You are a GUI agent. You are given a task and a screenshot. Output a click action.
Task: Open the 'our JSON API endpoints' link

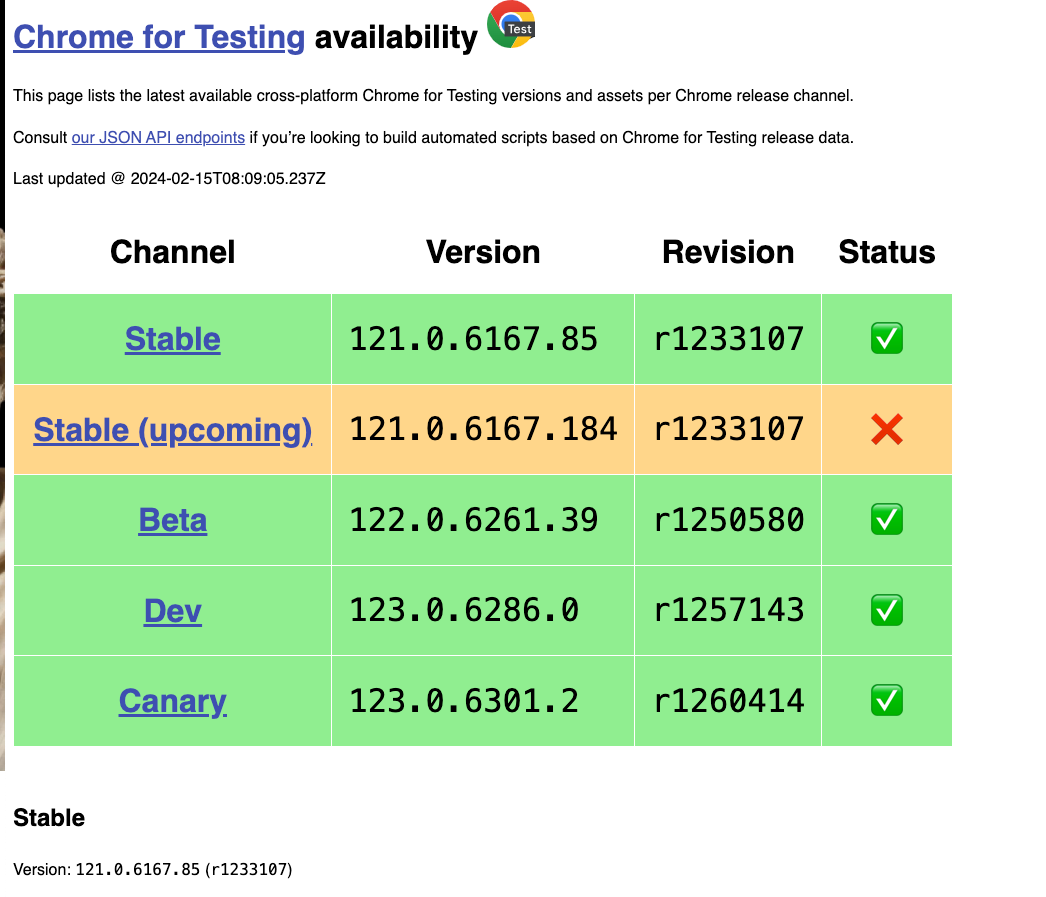point(158,138)
